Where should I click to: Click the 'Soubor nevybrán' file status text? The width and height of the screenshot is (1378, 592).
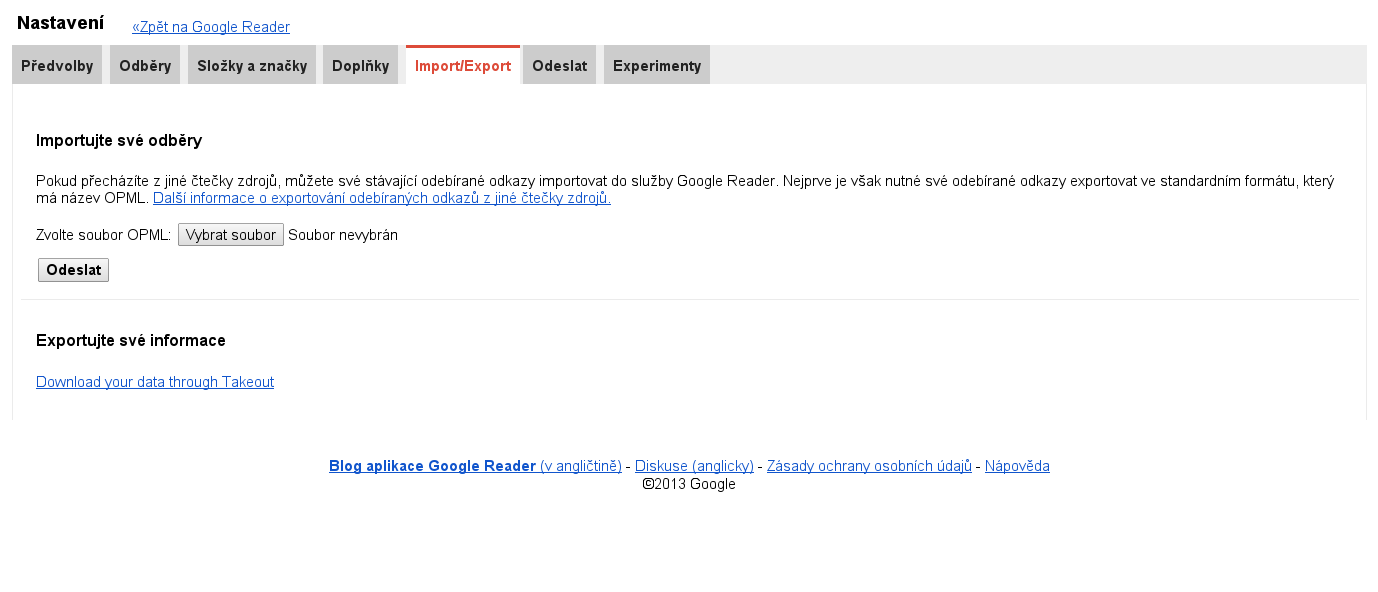(x=343, y=235)
